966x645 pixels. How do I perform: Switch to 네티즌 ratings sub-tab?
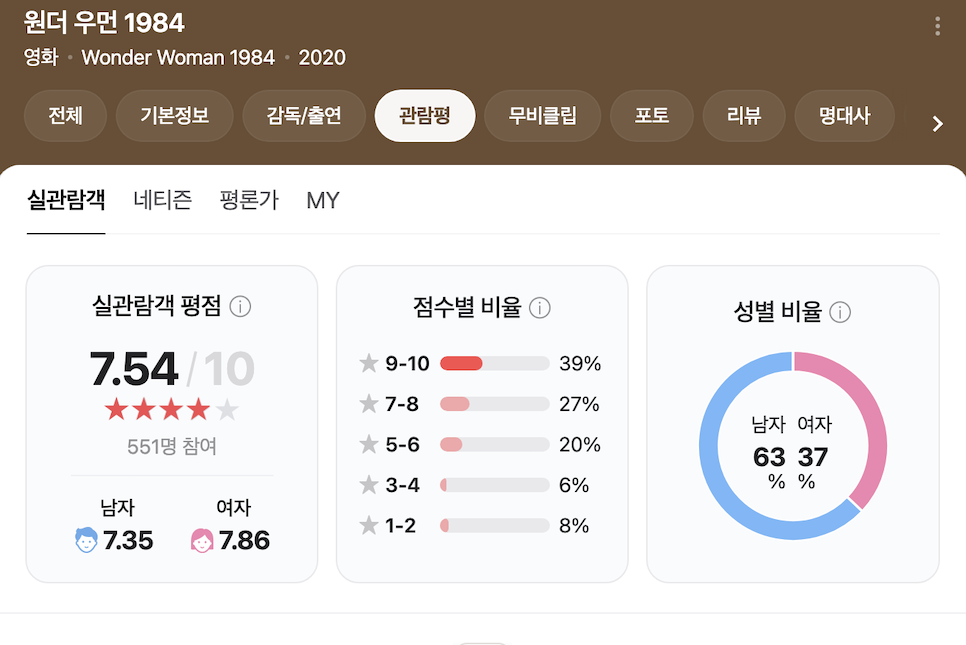[163, 200]
